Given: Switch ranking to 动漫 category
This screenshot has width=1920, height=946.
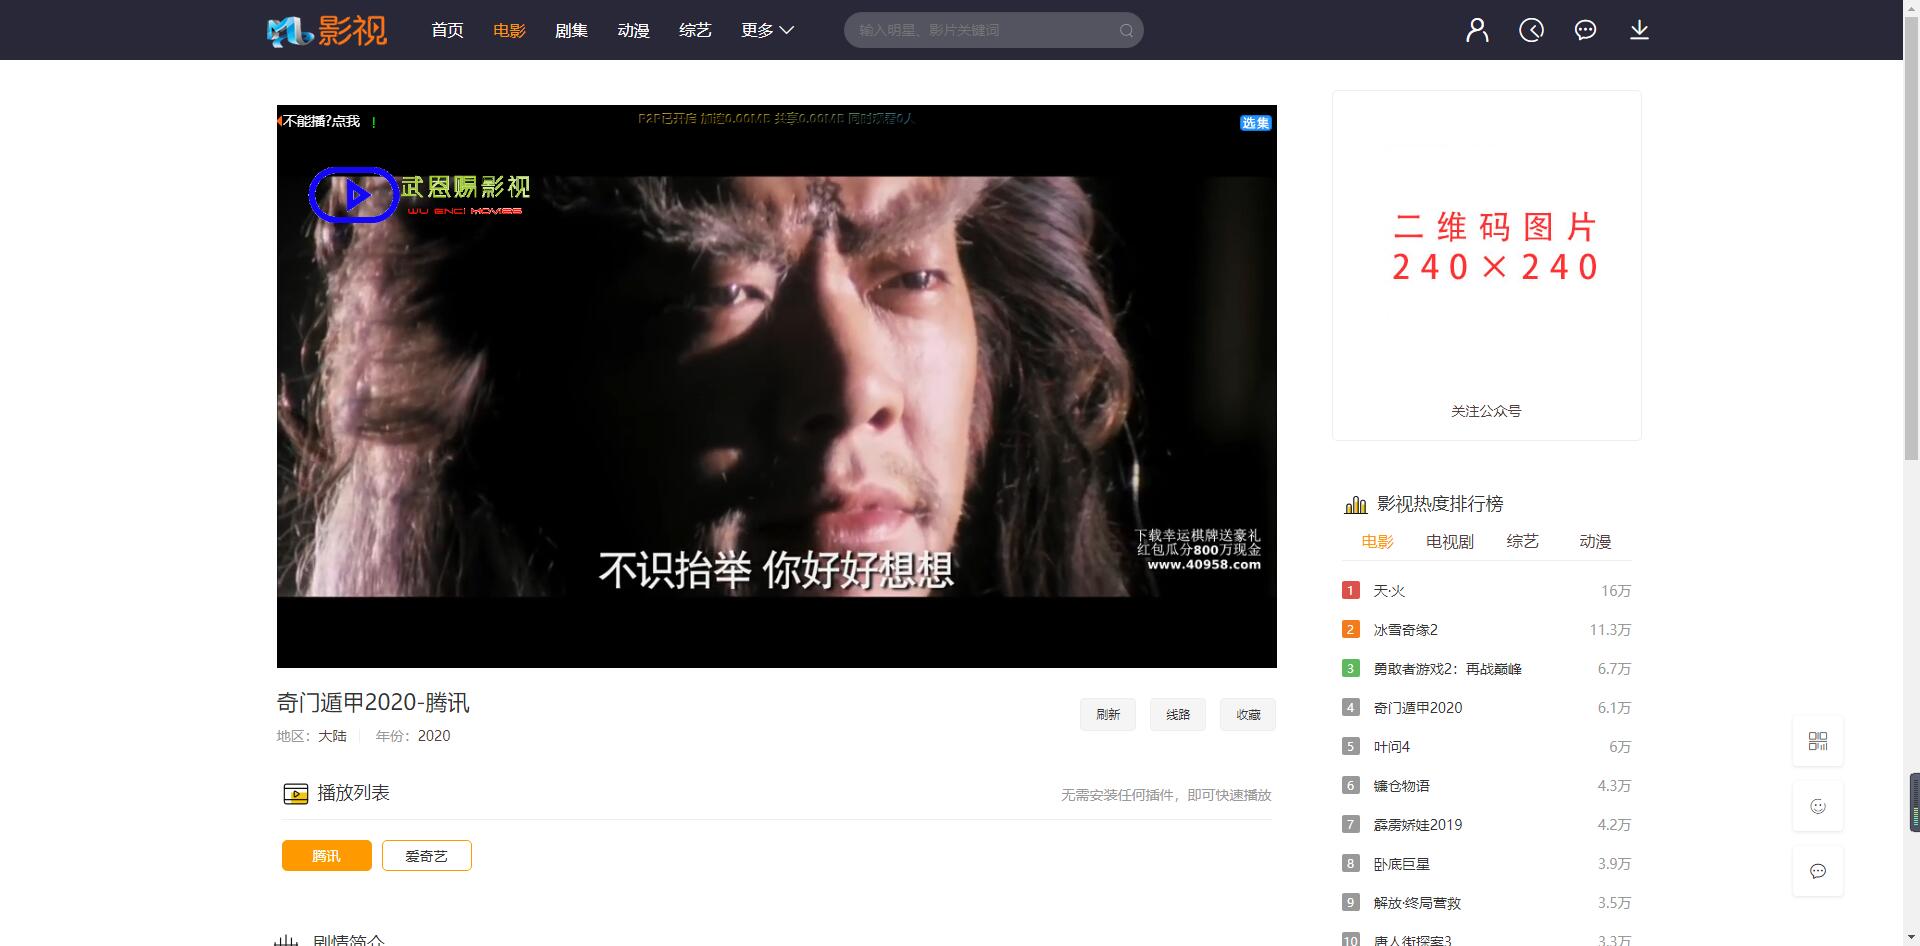Looking at the screenshot, I should pos(1594,541).
